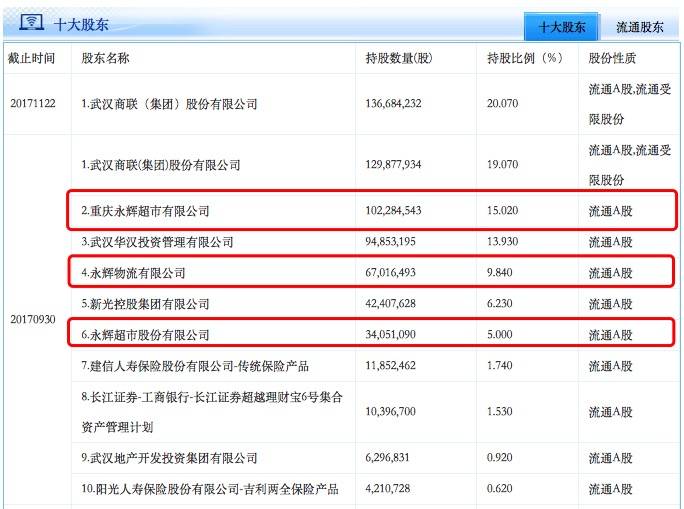The width and height of the screenshot is (684, 509).
Task: Click the ratio value 15.020
Action: [x=503, y=211]
